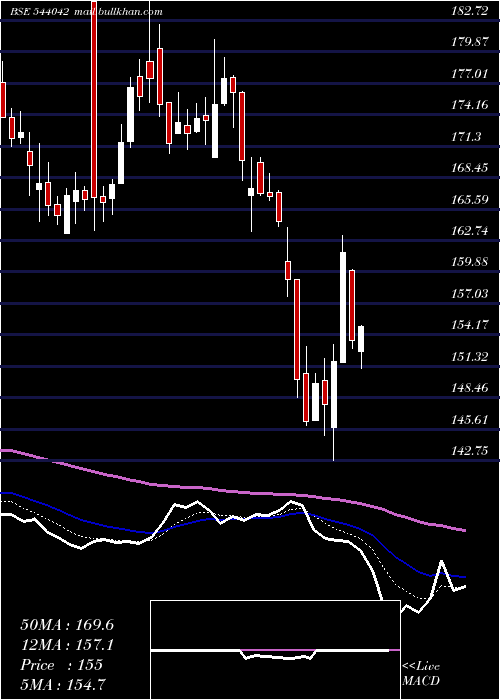Click the 142.75 price axis label

point(470,451)
